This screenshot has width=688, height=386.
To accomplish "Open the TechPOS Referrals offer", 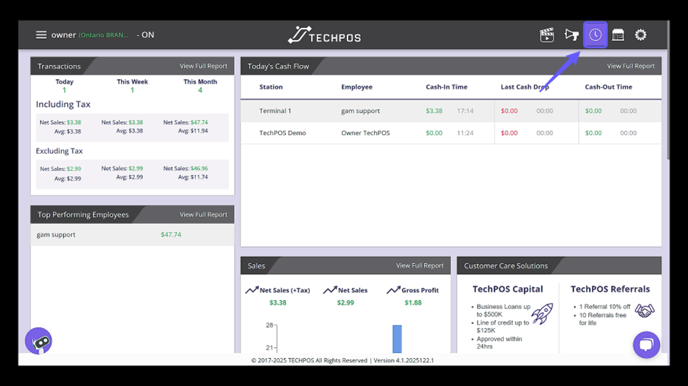I will tap(610, 306).
